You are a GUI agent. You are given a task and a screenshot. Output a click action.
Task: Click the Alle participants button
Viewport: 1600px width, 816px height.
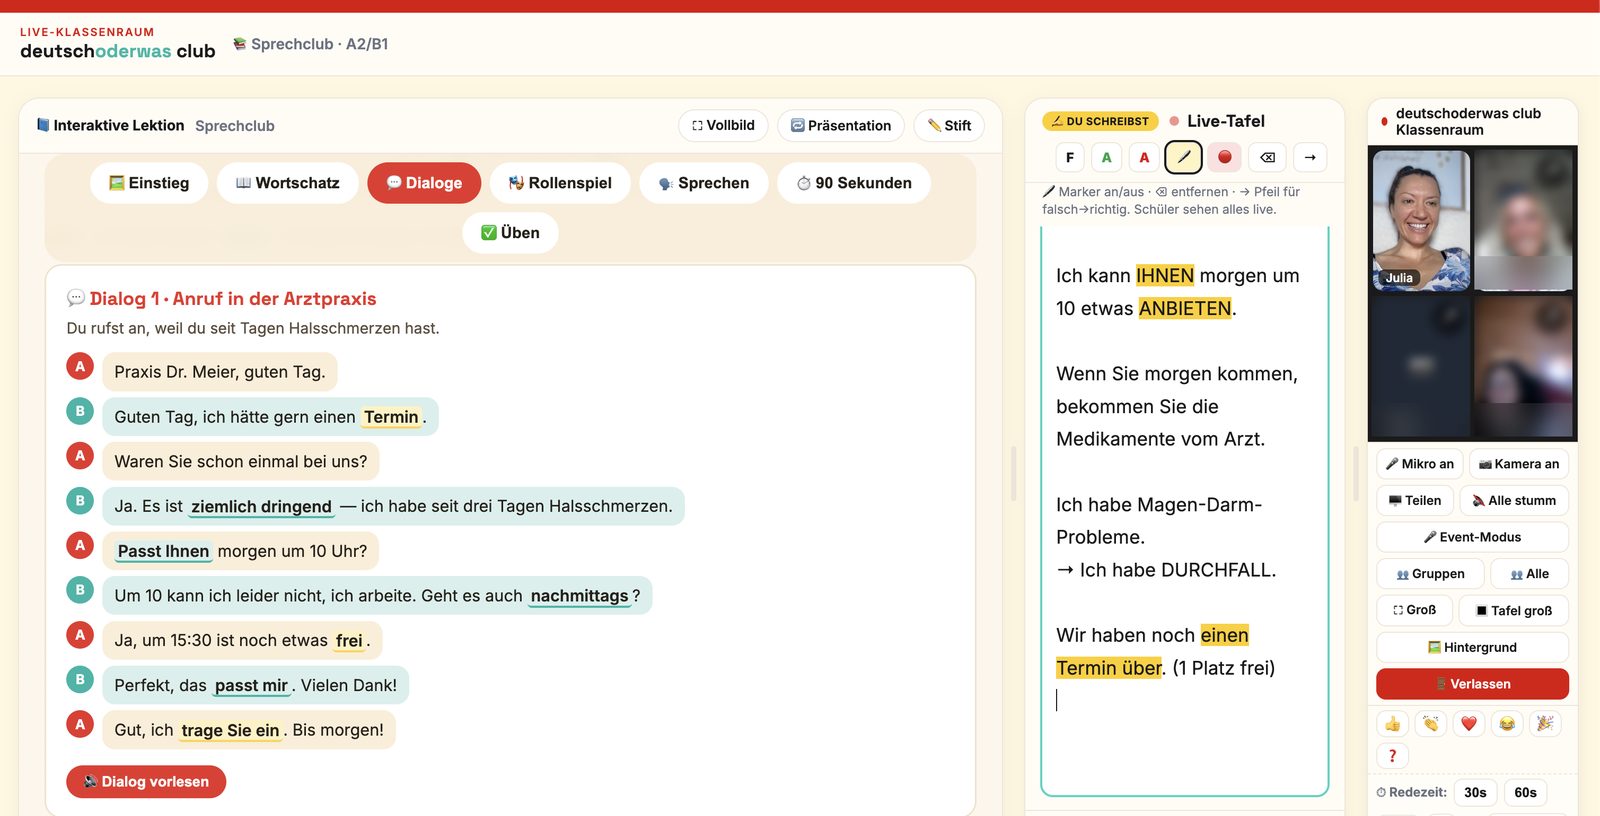[x=1530, y=574]
